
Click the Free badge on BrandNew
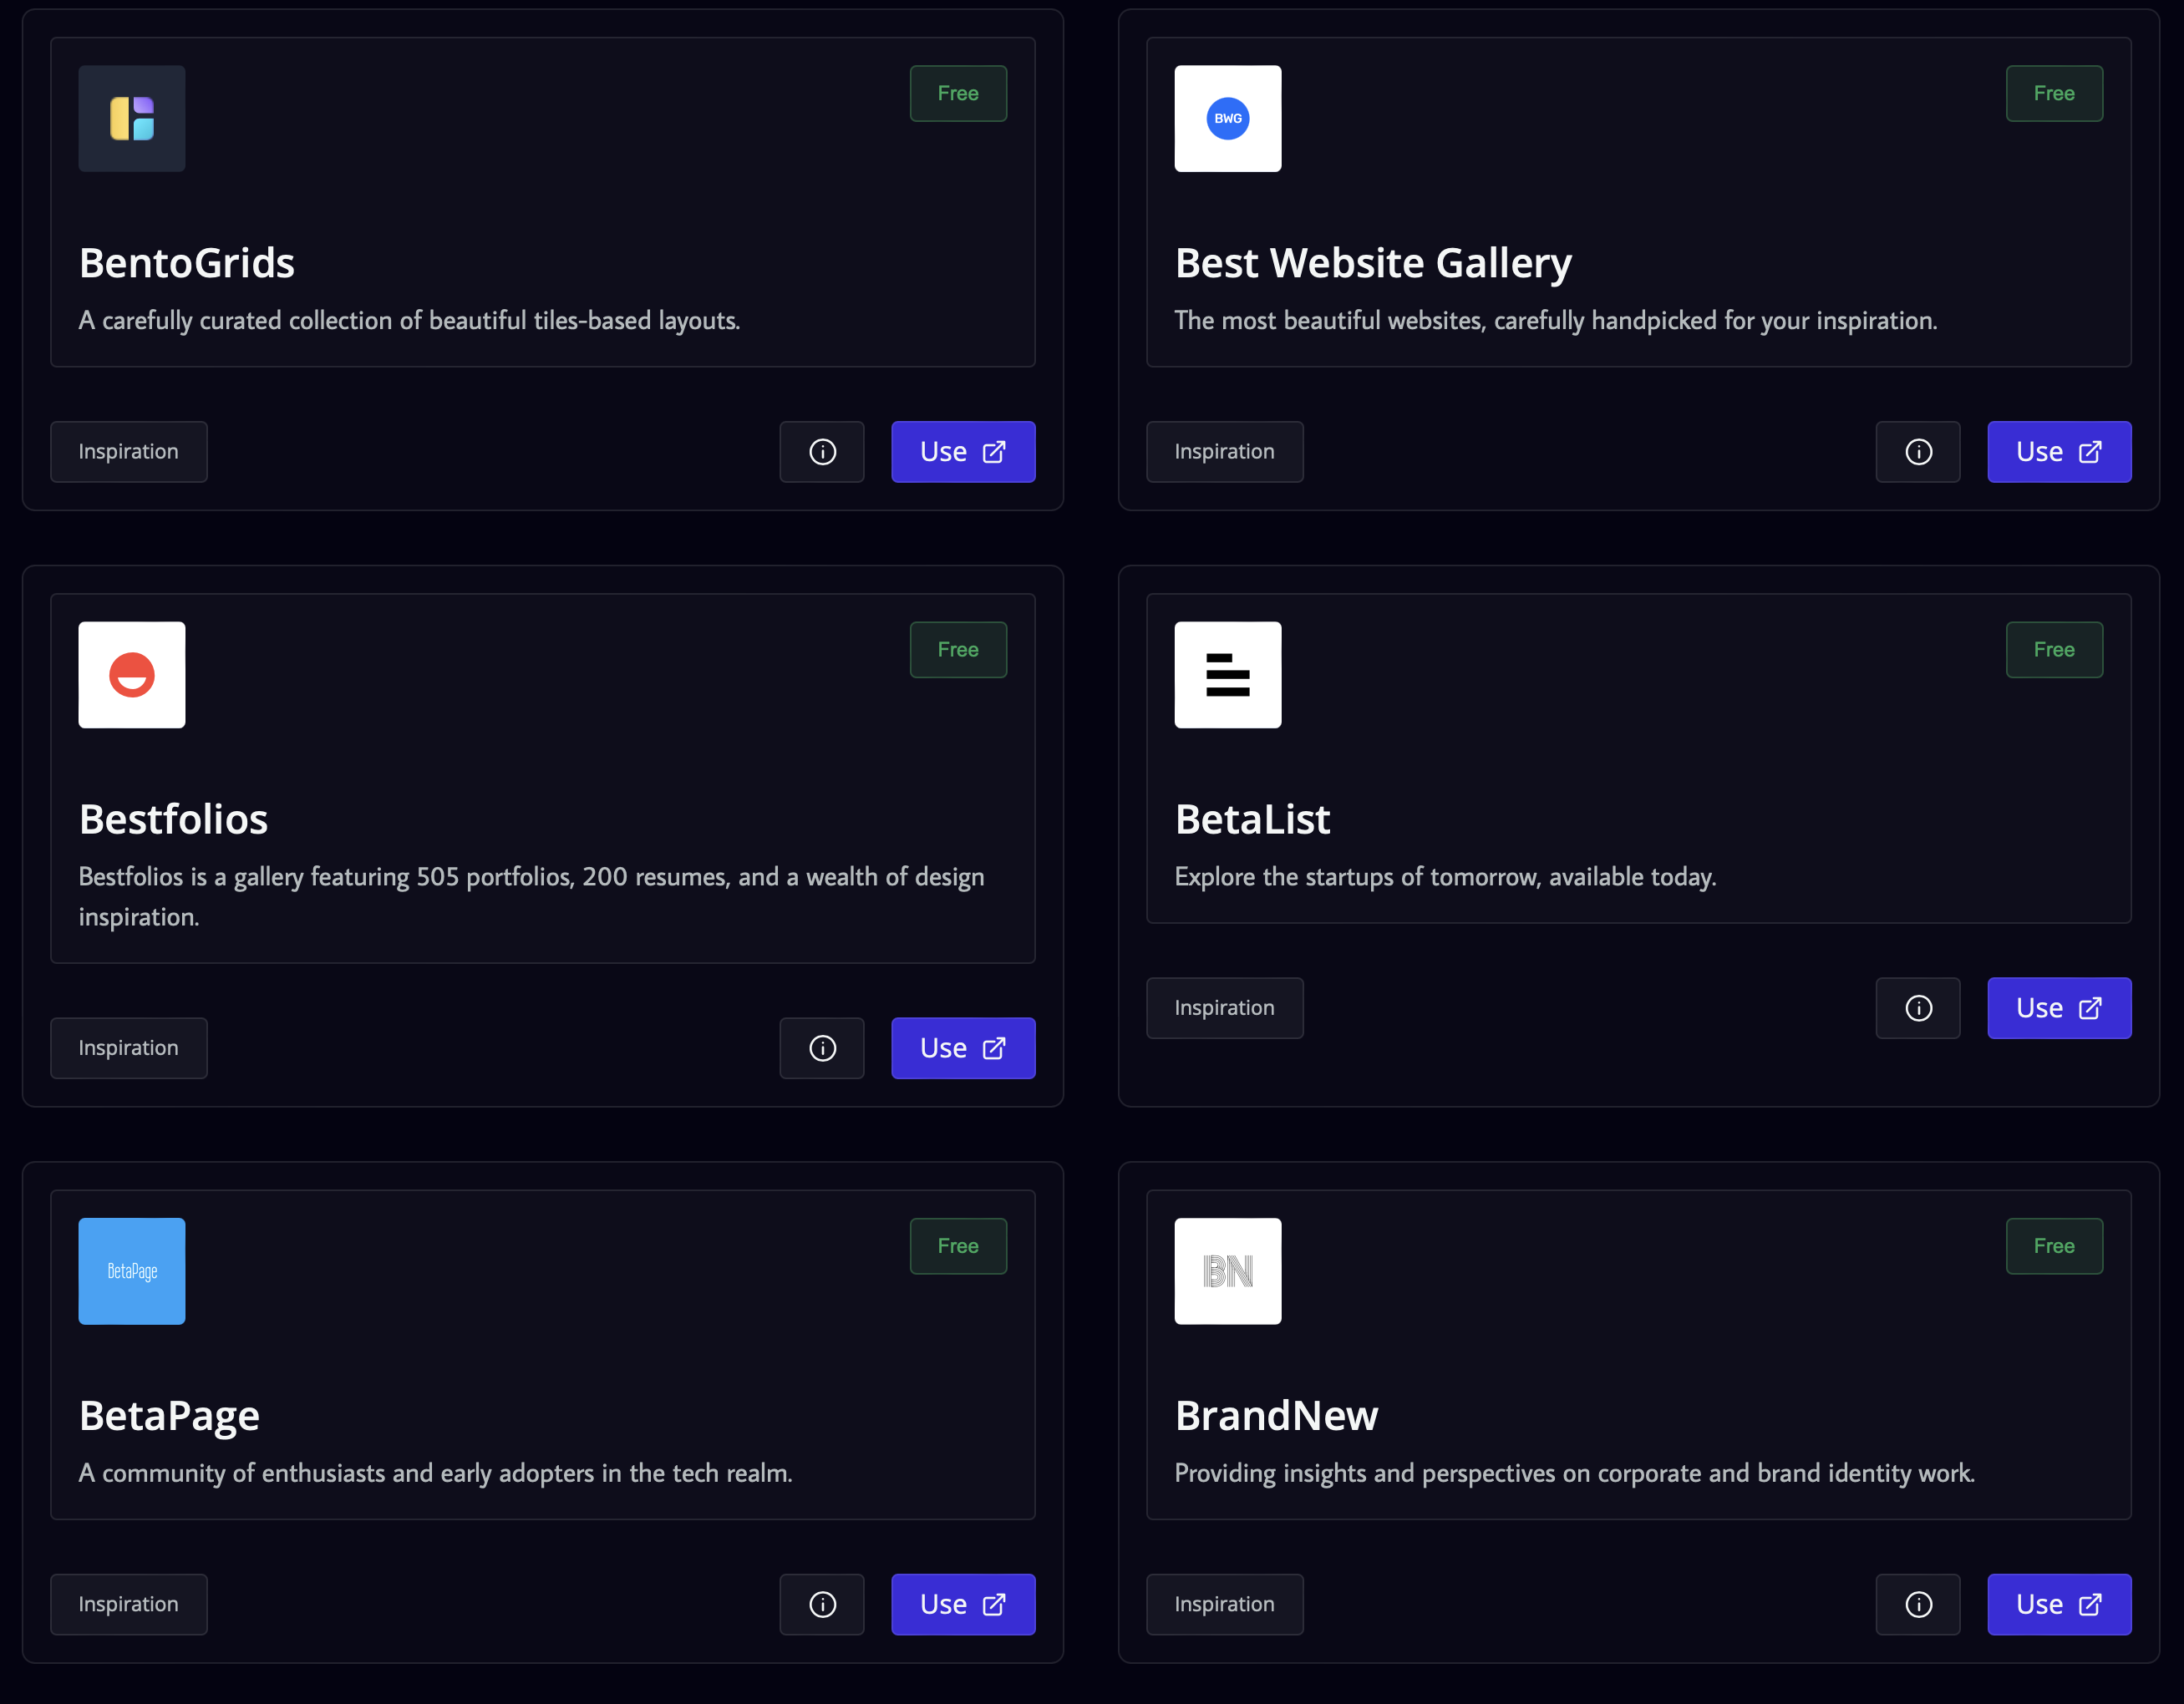(x=2054, y=1246)
